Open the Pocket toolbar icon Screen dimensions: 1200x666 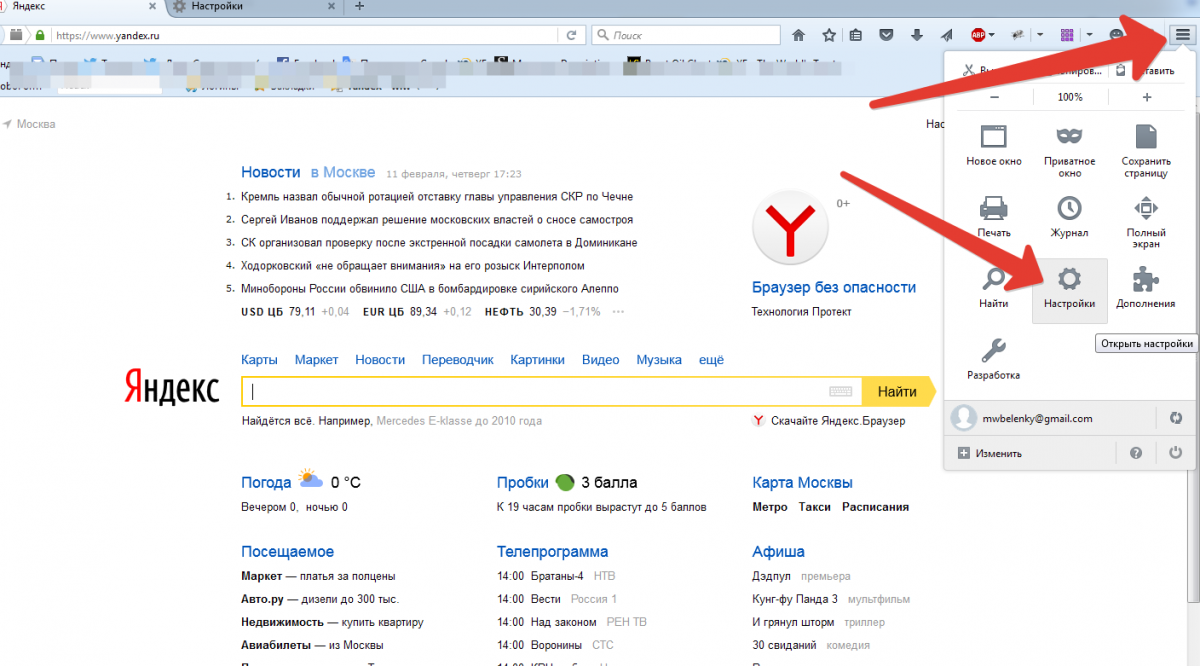click(886, 35)
